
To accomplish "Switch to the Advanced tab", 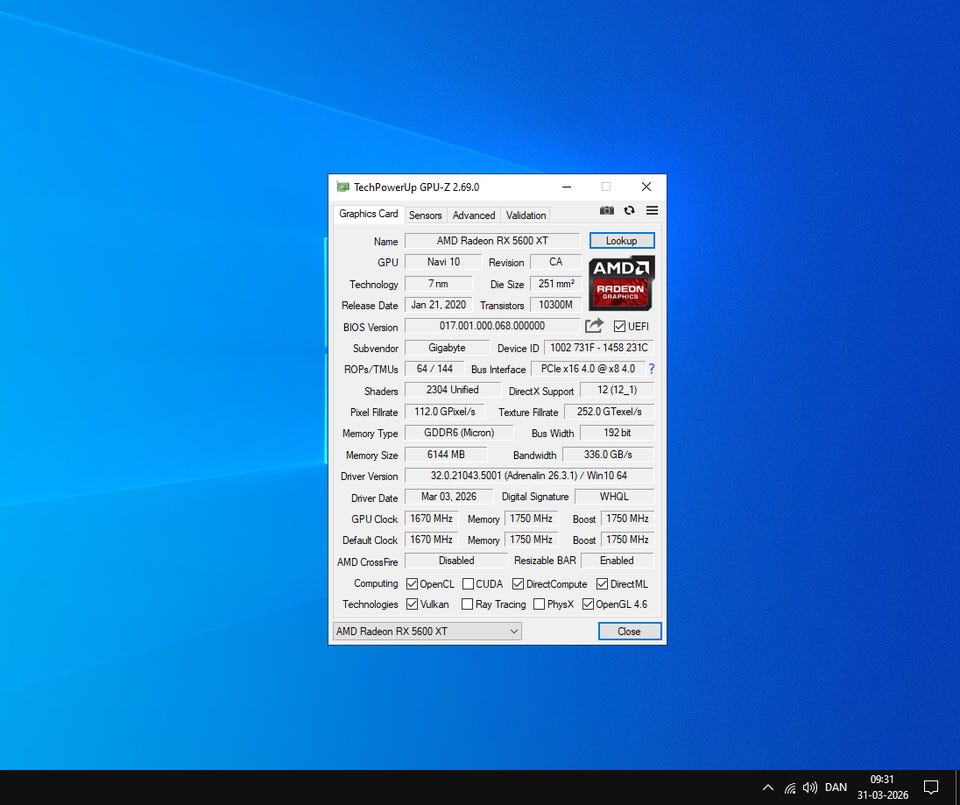I will tap(473, 215).
